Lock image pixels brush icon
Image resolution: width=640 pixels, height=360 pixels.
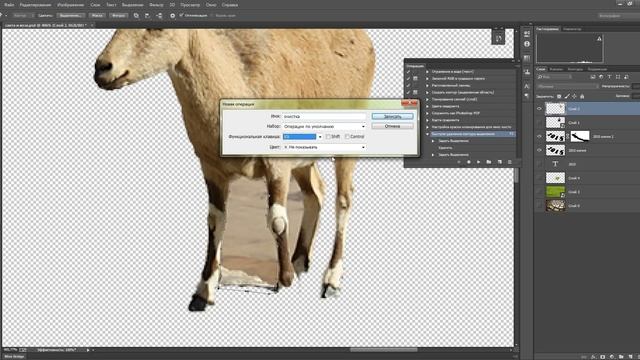pyautogui.click(x=567, y=96)
